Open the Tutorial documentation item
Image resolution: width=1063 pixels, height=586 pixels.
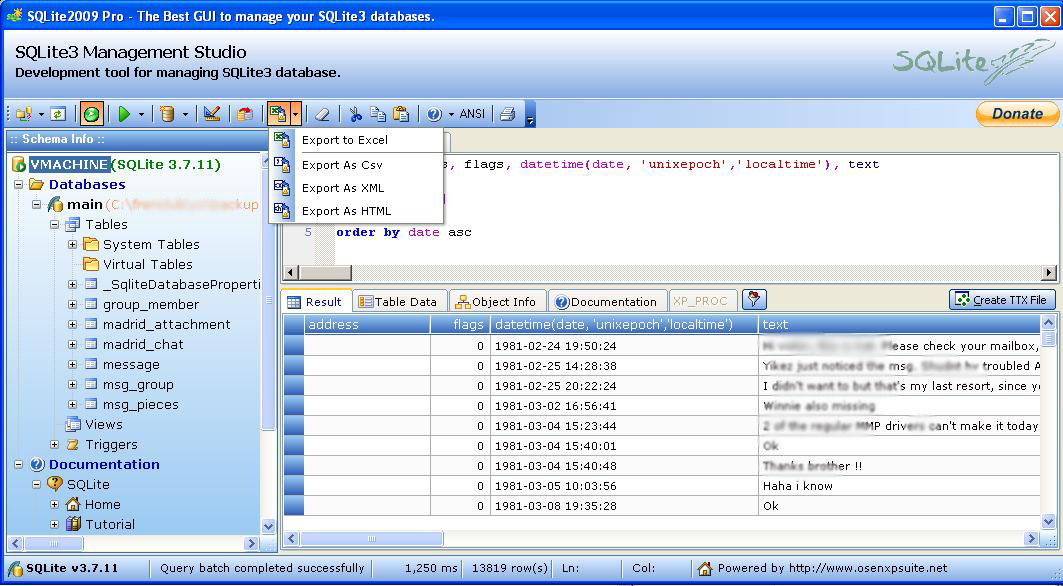110,524
